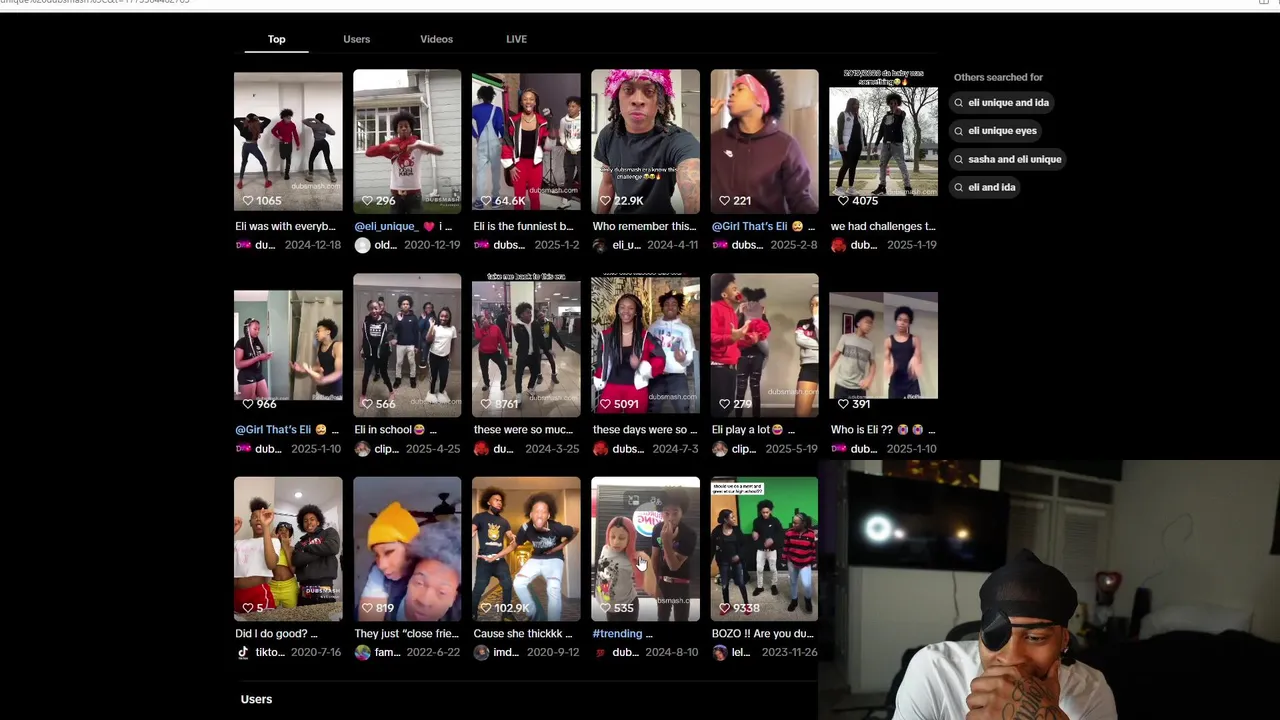Viewport: 1280px width, 720px height.
Task: Click heart icon showing 9338 likes
Action: pyautogui.click(x=724, y=608)
